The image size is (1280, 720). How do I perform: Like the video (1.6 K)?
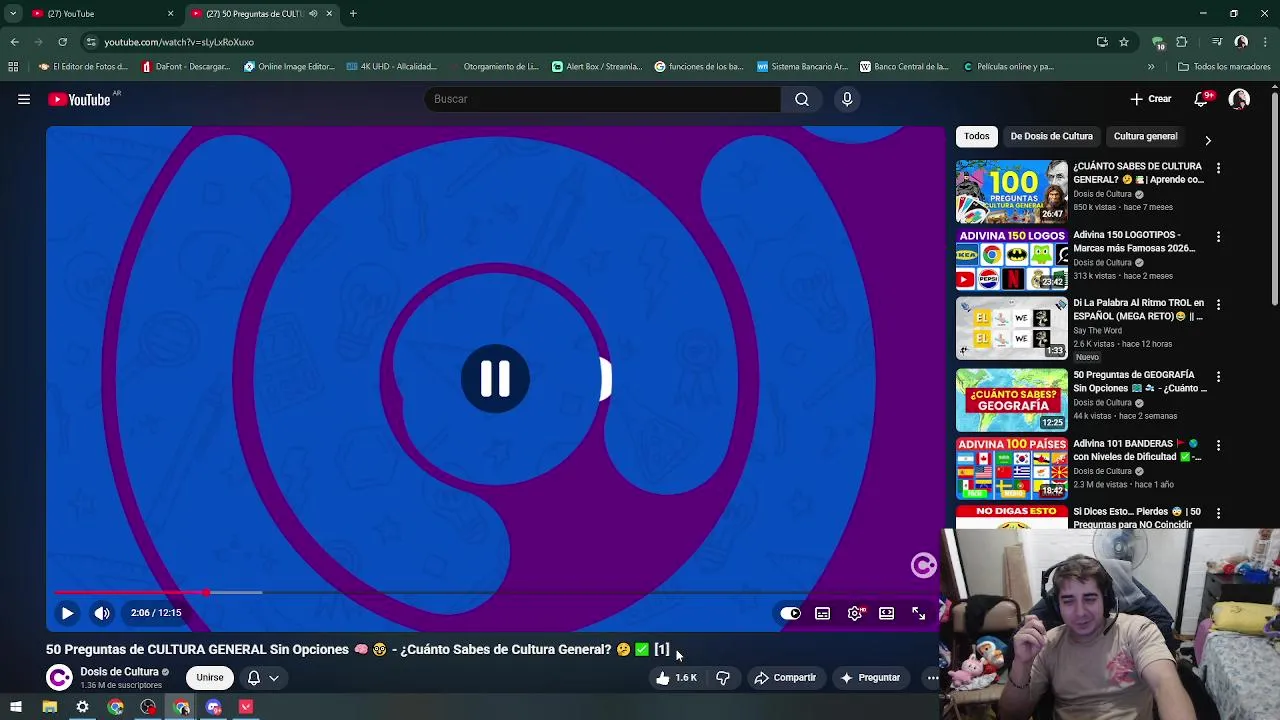pyautogui.click(x=677, y=678)
